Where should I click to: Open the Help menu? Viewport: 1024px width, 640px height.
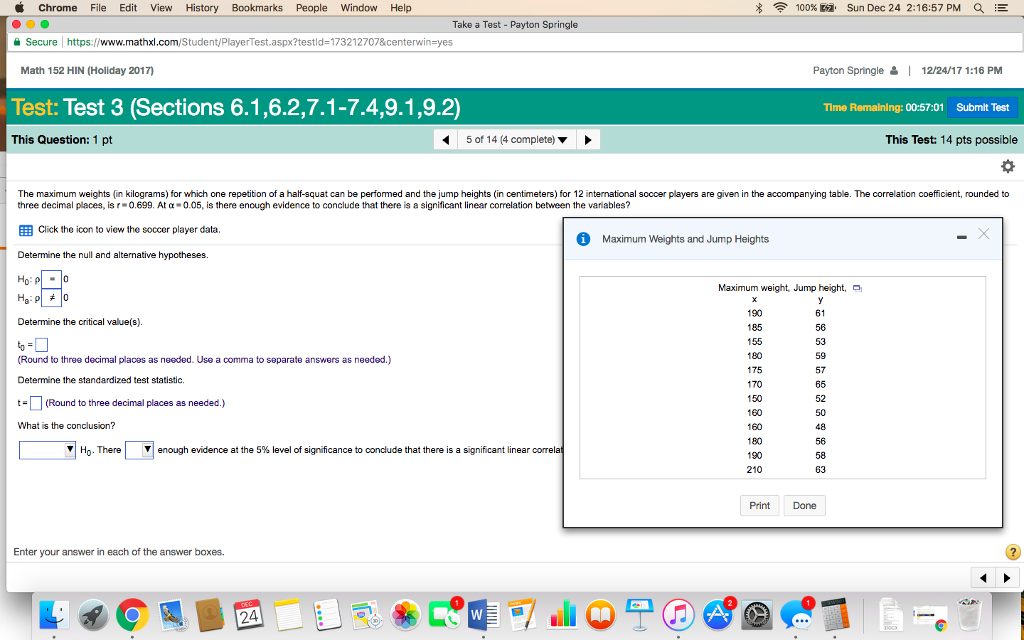coord(401,8)
